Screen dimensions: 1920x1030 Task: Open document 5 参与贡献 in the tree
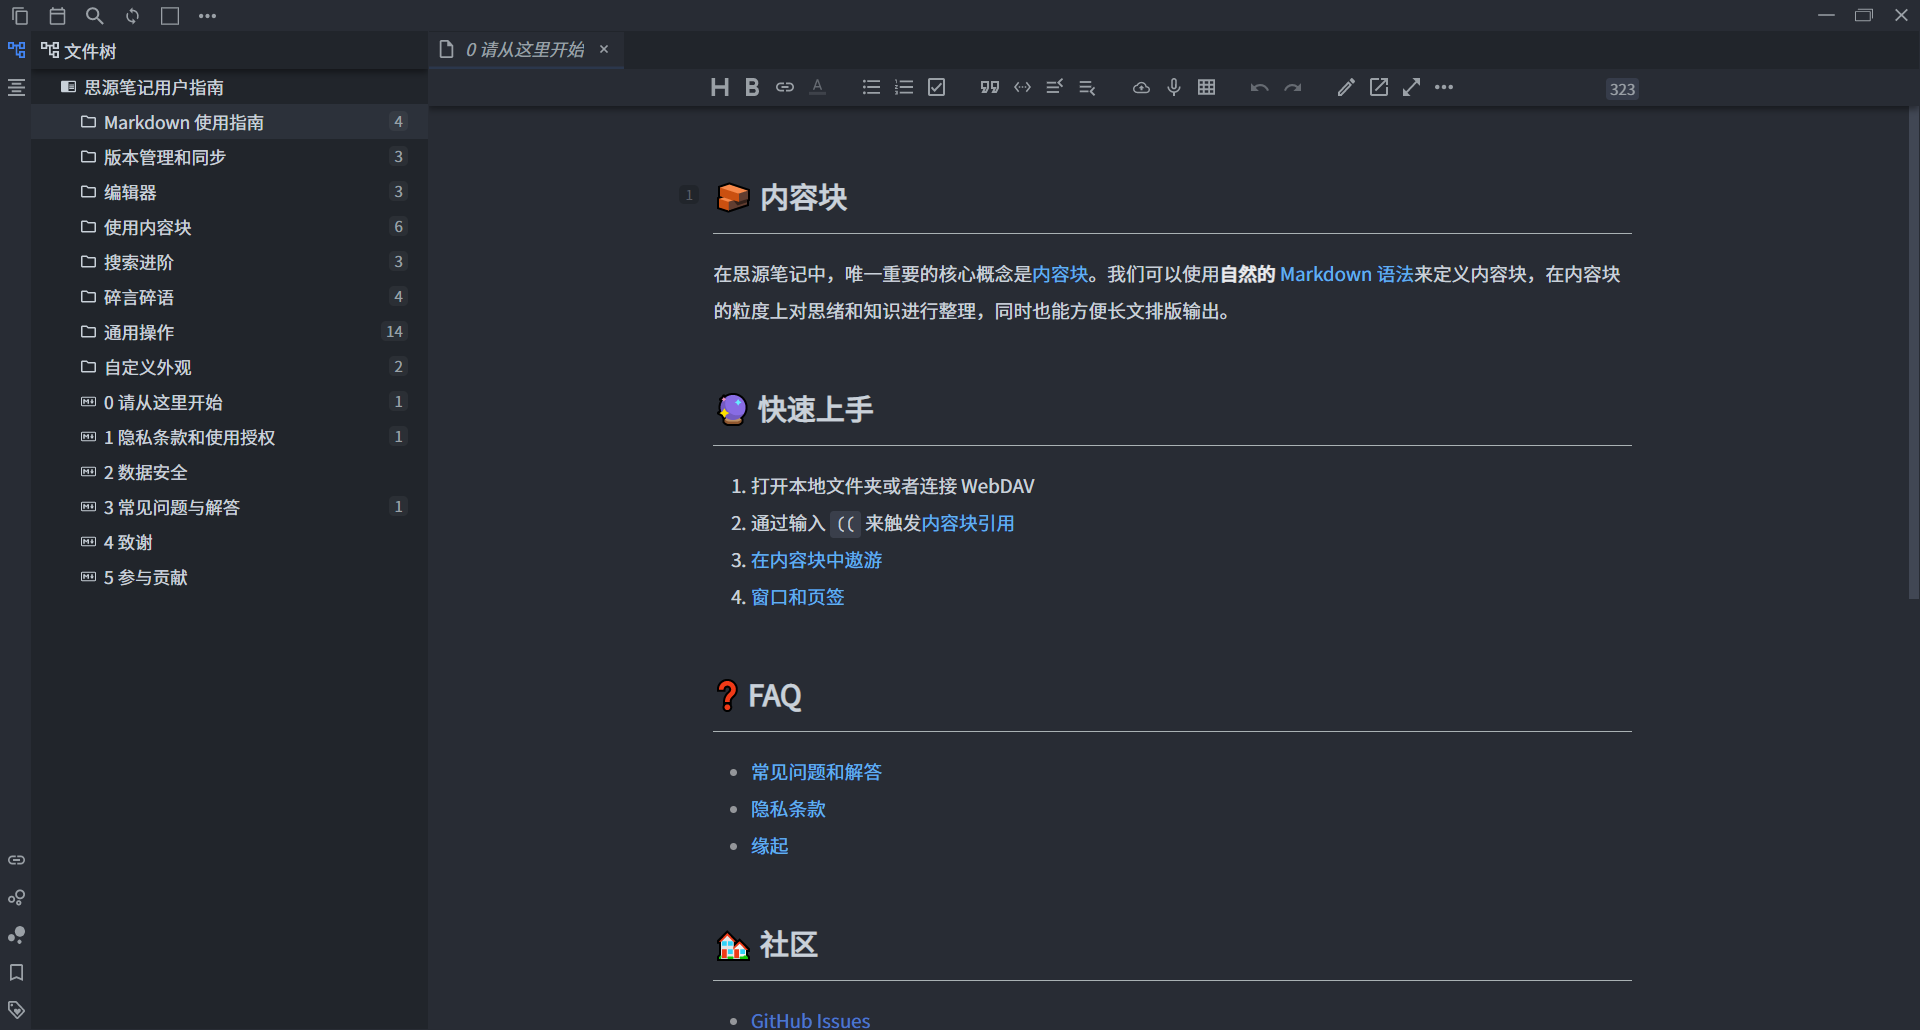(229, 577)
